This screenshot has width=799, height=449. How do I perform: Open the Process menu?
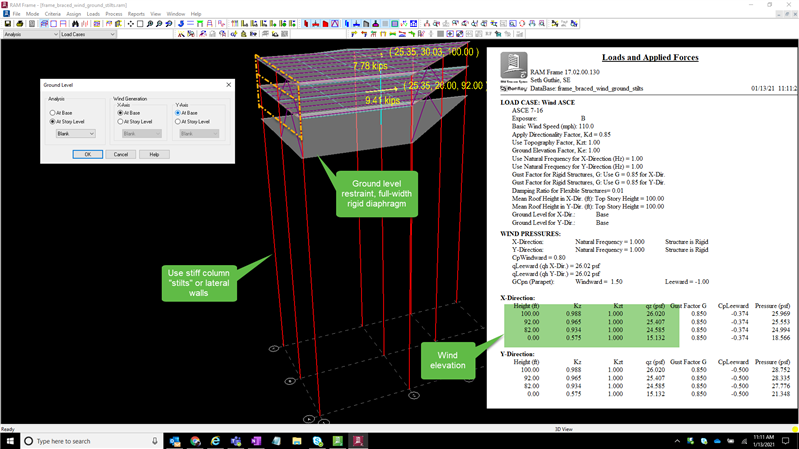click(x=113, y=14)
